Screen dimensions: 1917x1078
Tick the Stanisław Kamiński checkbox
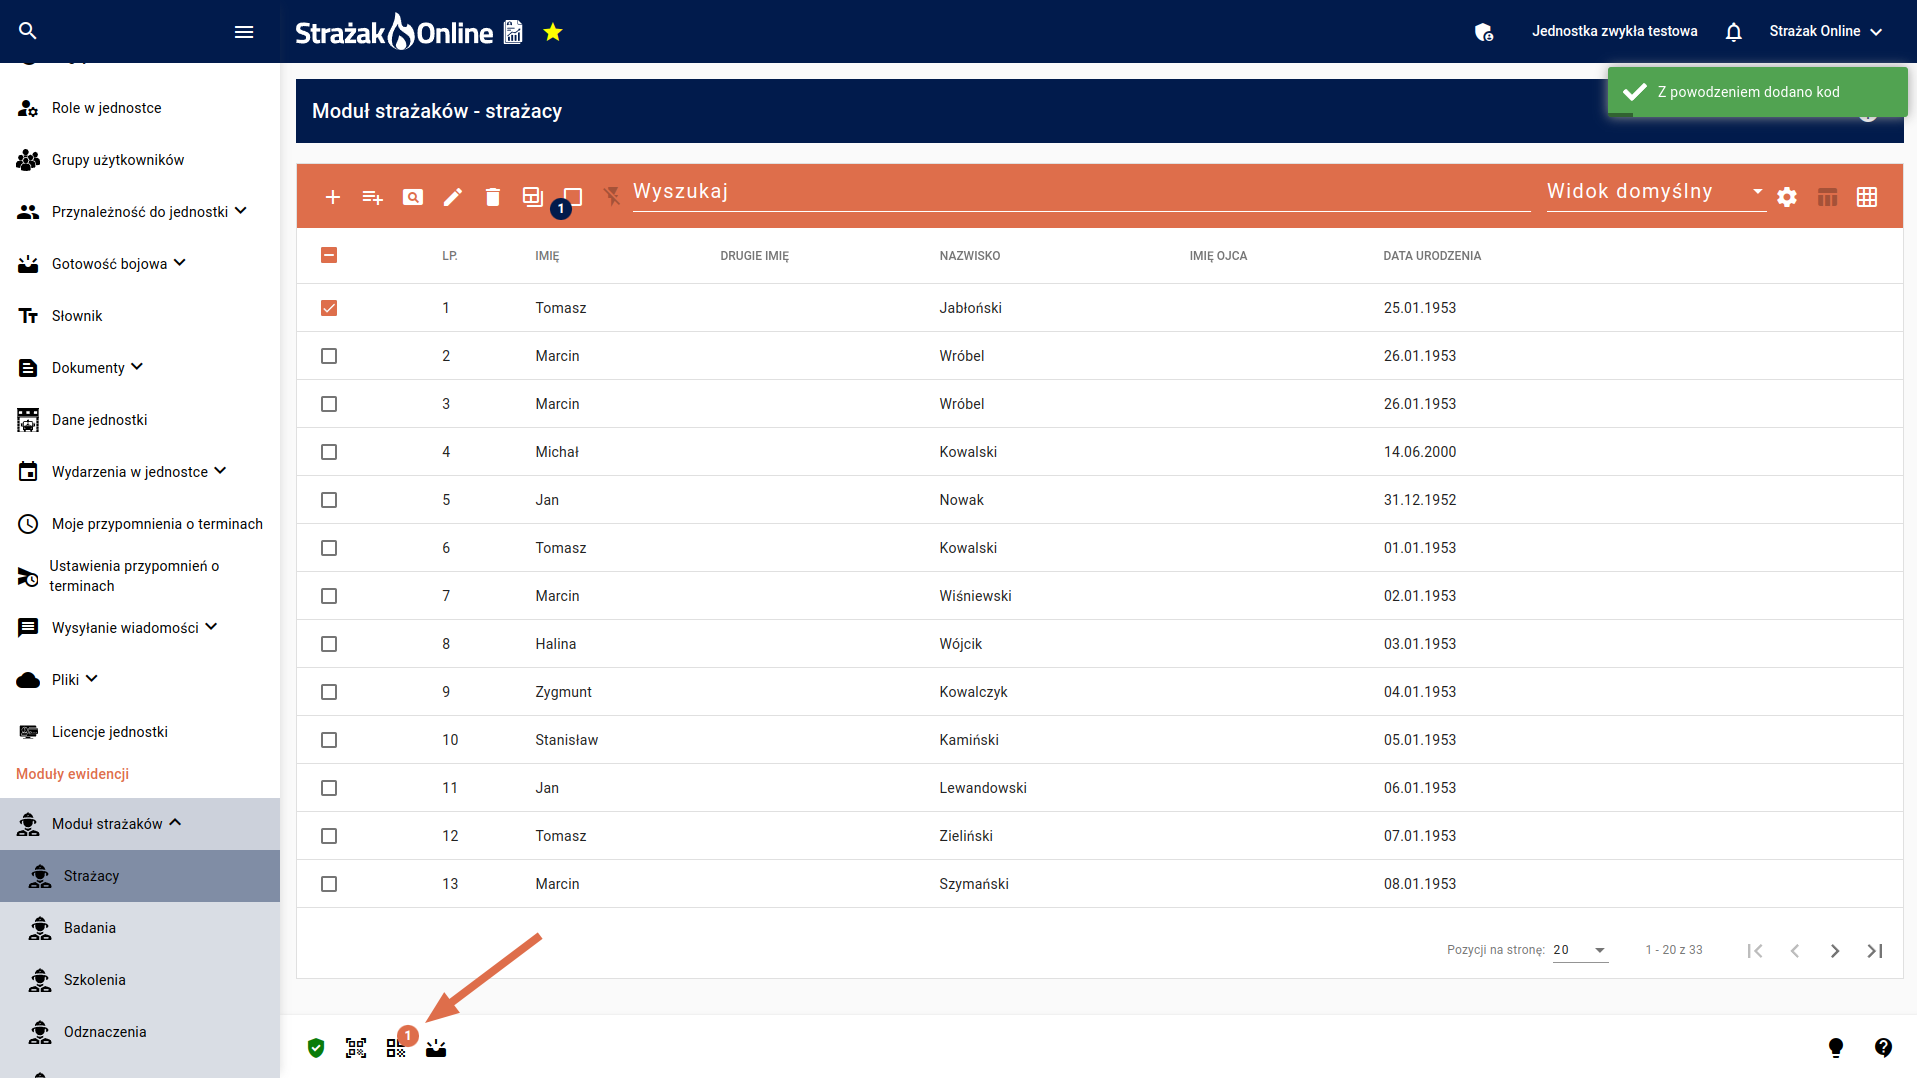[x=329, y=740]
